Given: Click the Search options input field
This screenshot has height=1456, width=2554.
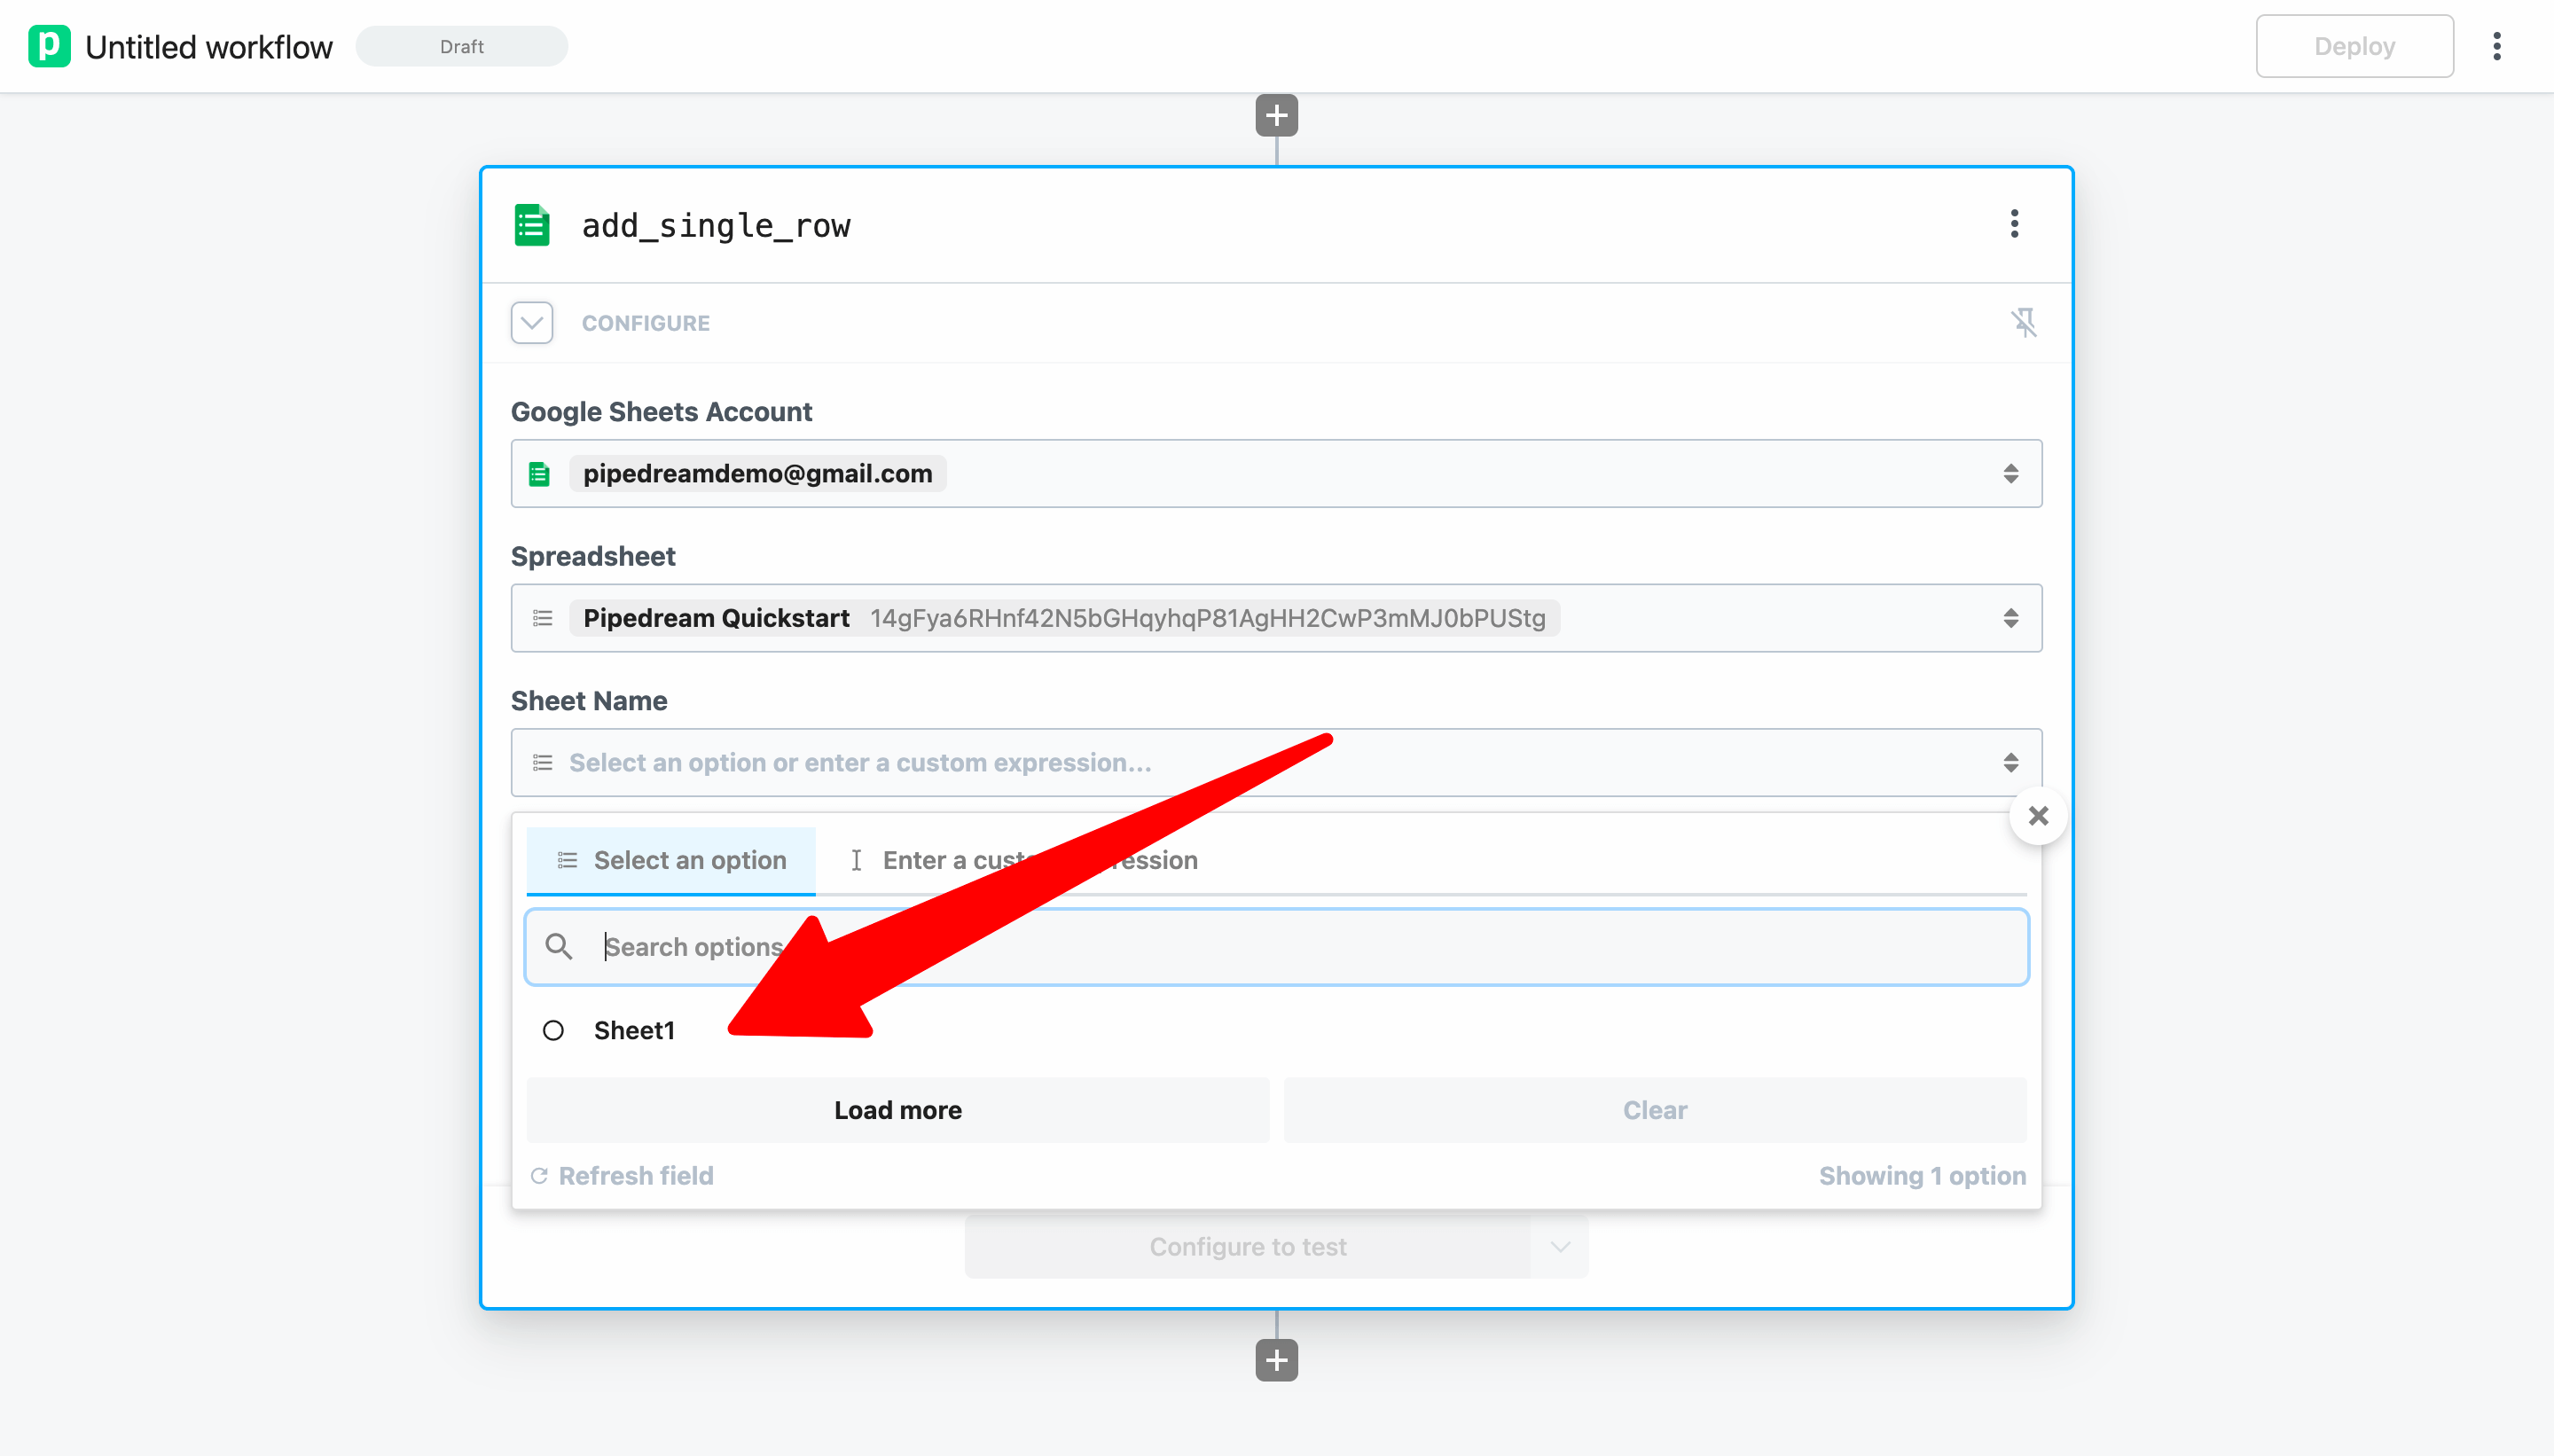Looking at the screenshot, I should [1277, 947].
